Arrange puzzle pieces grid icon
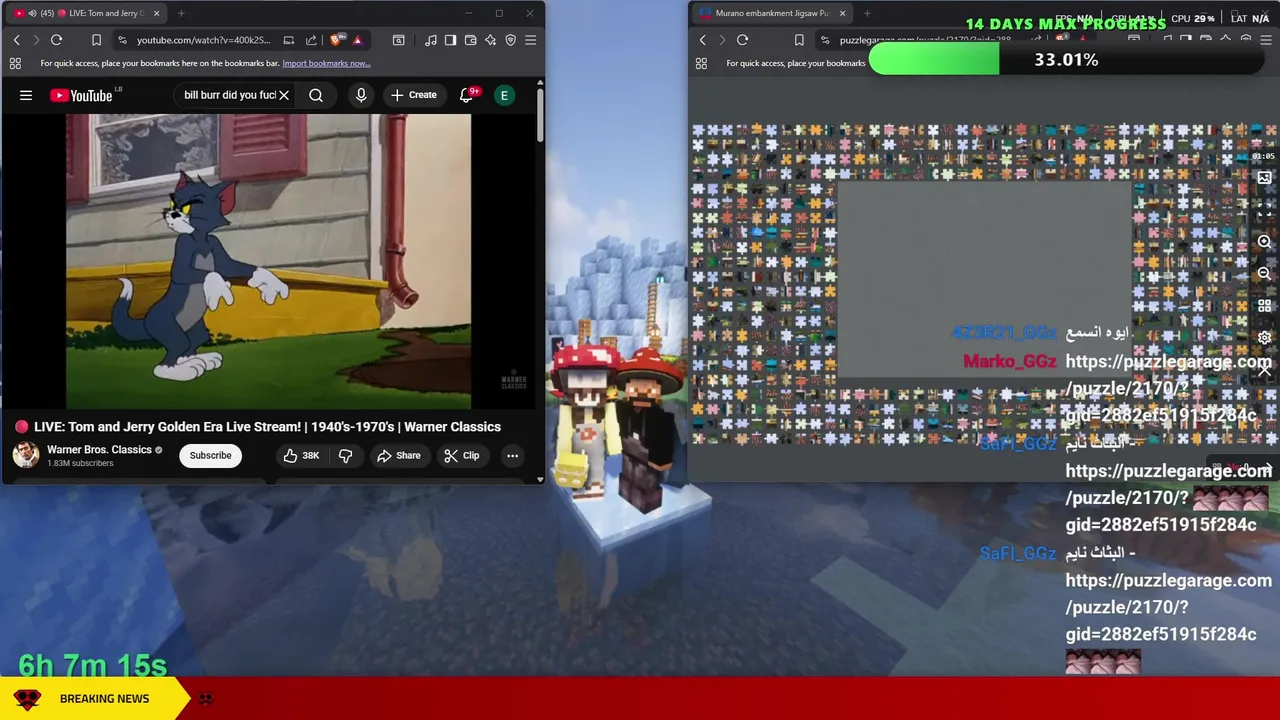This screenshot has width=1280, height=720. (1264, 306)
